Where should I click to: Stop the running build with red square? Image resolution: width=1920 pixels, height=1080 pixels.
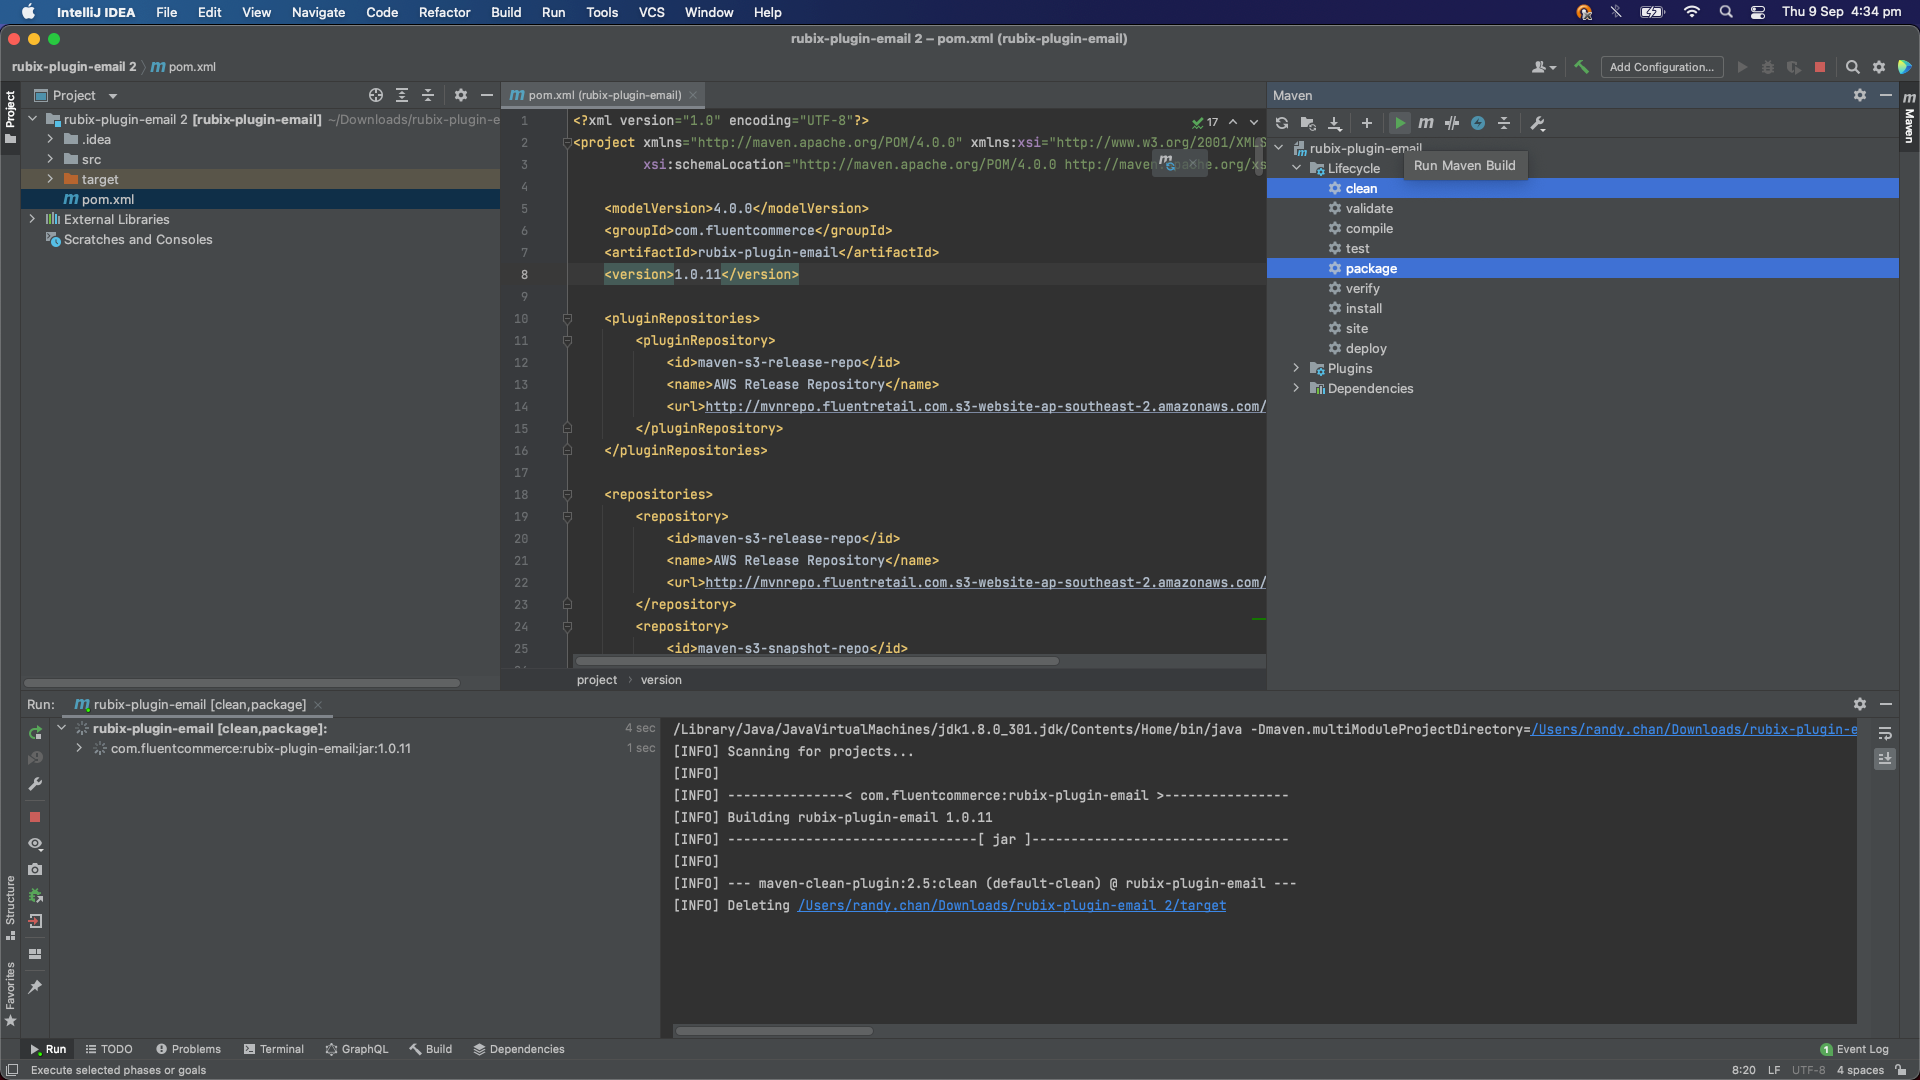pos(35,817)
